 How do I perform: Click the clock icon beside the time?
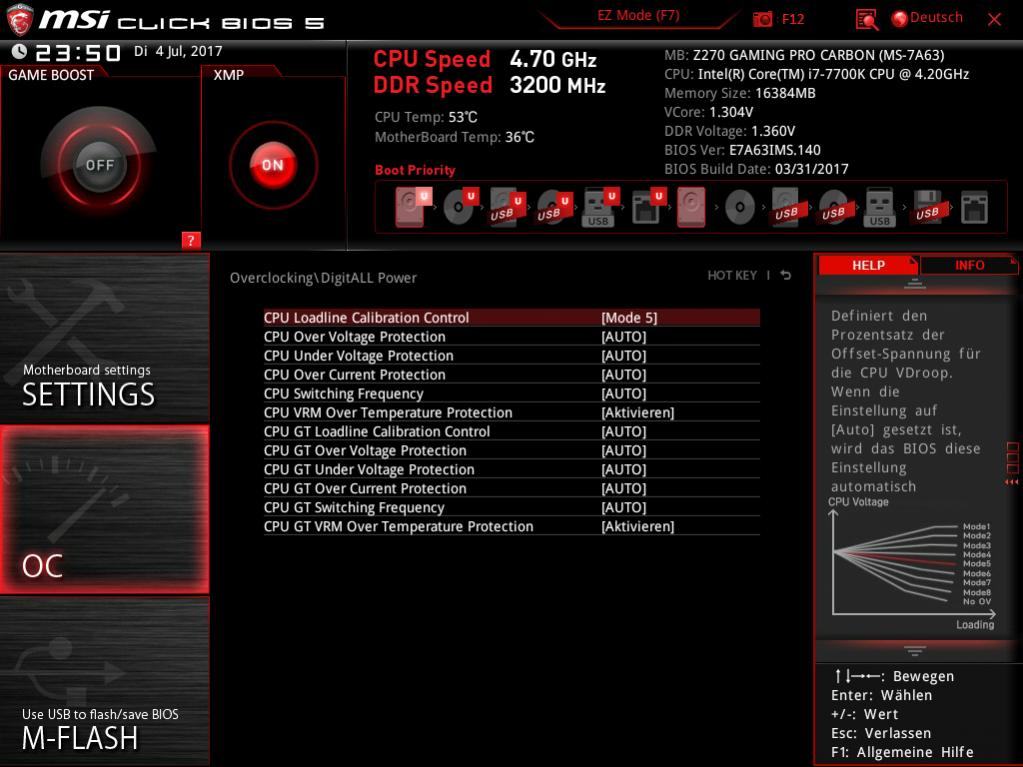[x=19, y=52]
